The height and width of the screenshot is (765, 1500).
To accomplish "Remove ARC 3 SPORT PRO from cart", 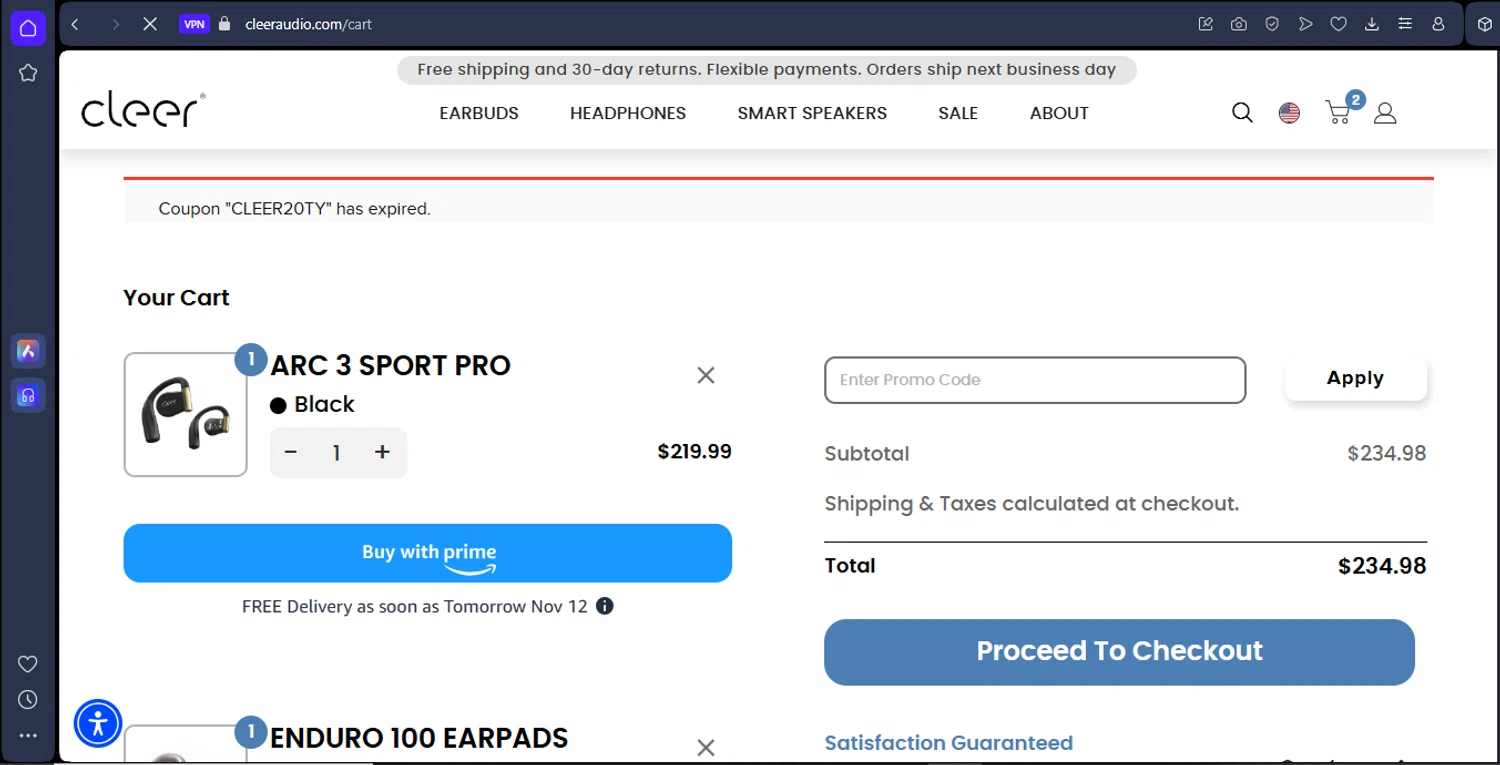I will coord(706,375).
